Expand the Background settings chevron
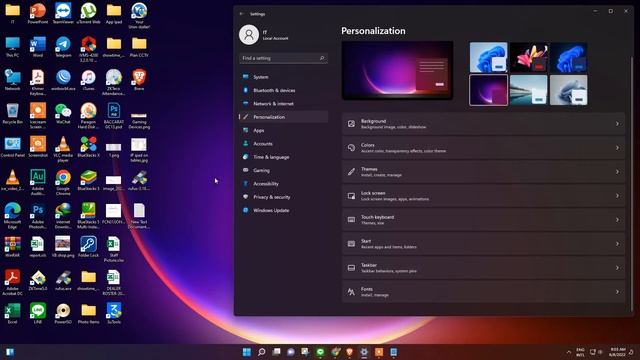 click(x=617, y=124)
